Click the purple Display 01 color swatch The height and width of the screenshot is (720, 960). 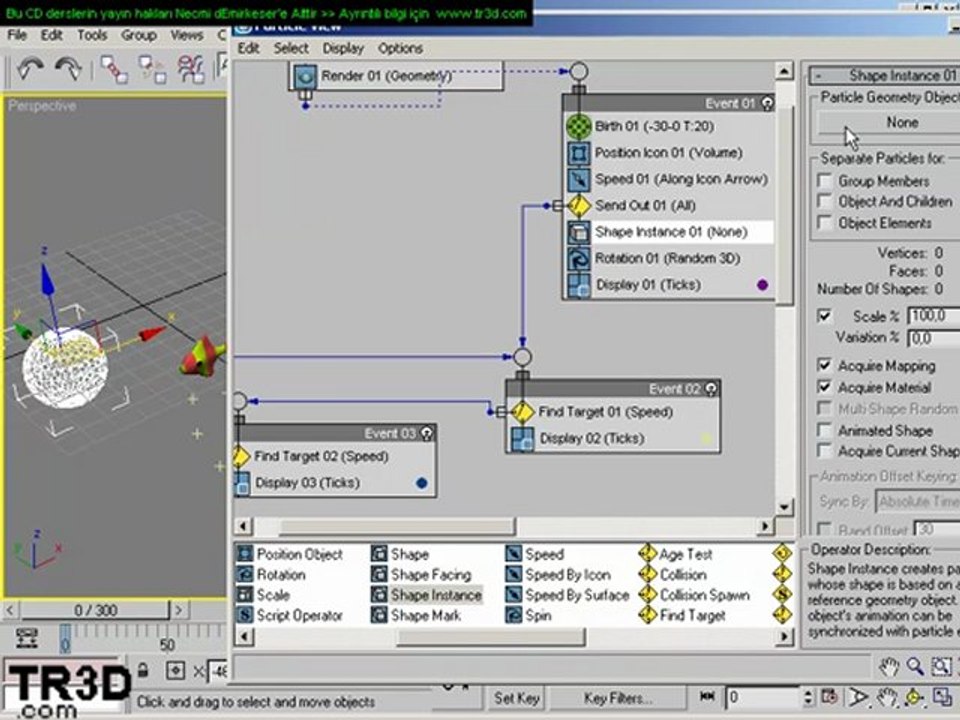(762, 285)
